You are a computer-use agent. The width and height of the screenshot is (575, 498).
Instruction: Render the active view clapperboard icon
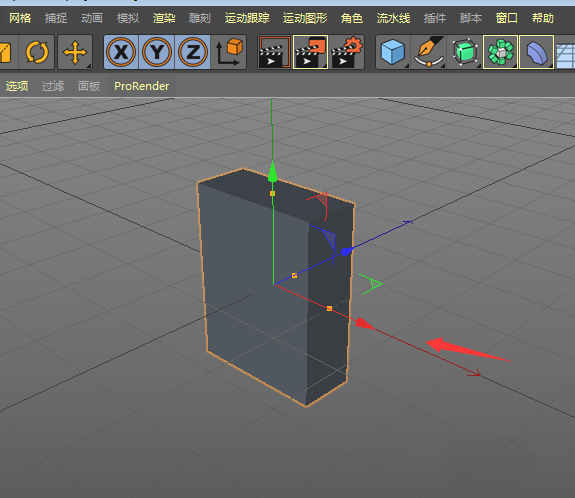(275, 52)
